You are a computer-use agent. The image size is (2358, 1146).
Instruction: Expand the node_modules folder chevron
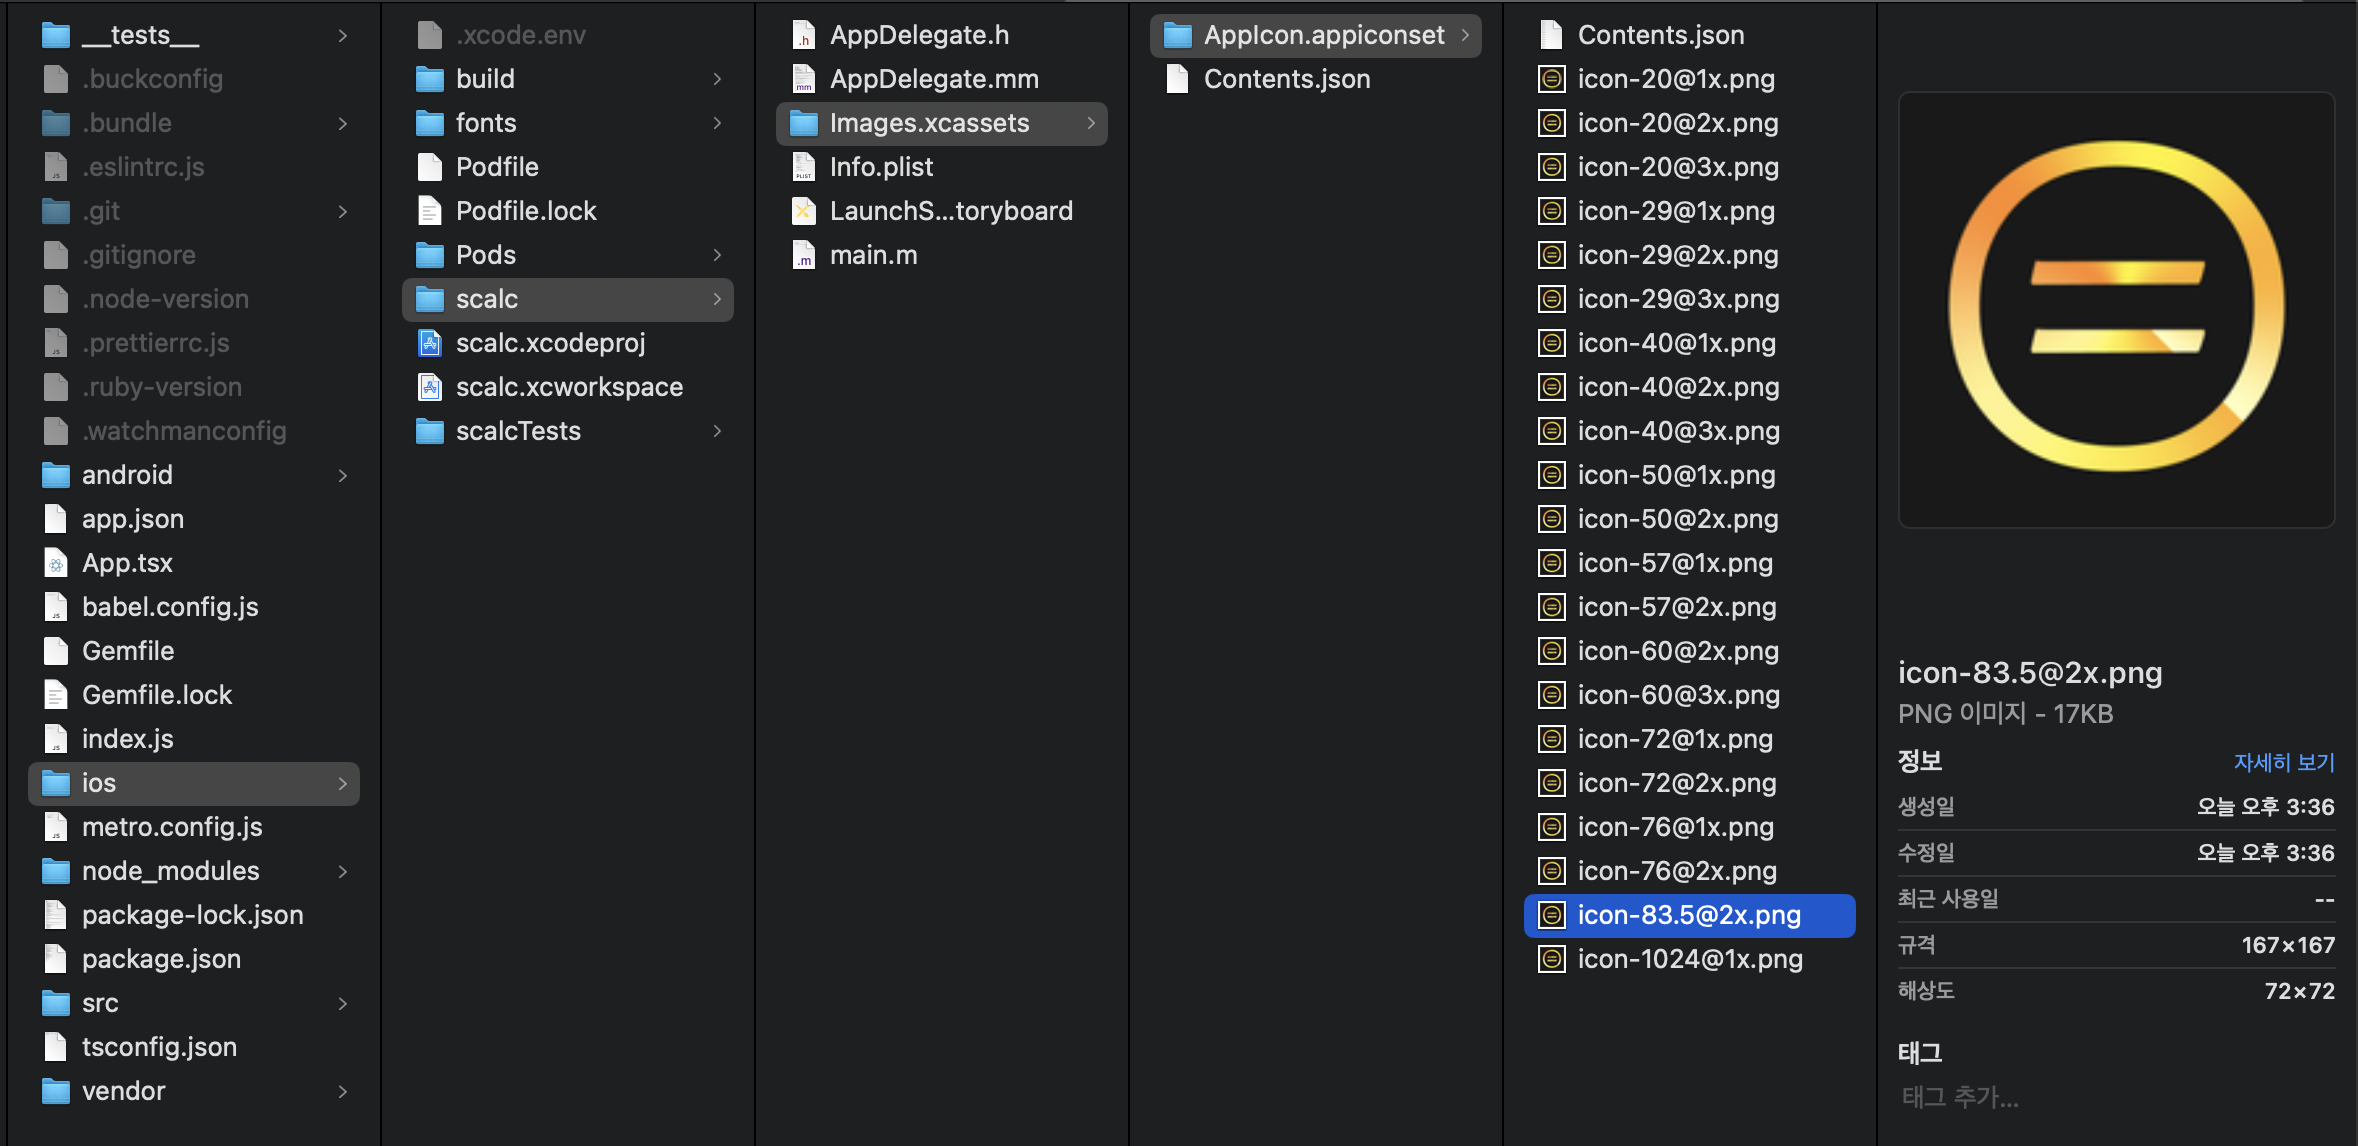tap(343, 871)
